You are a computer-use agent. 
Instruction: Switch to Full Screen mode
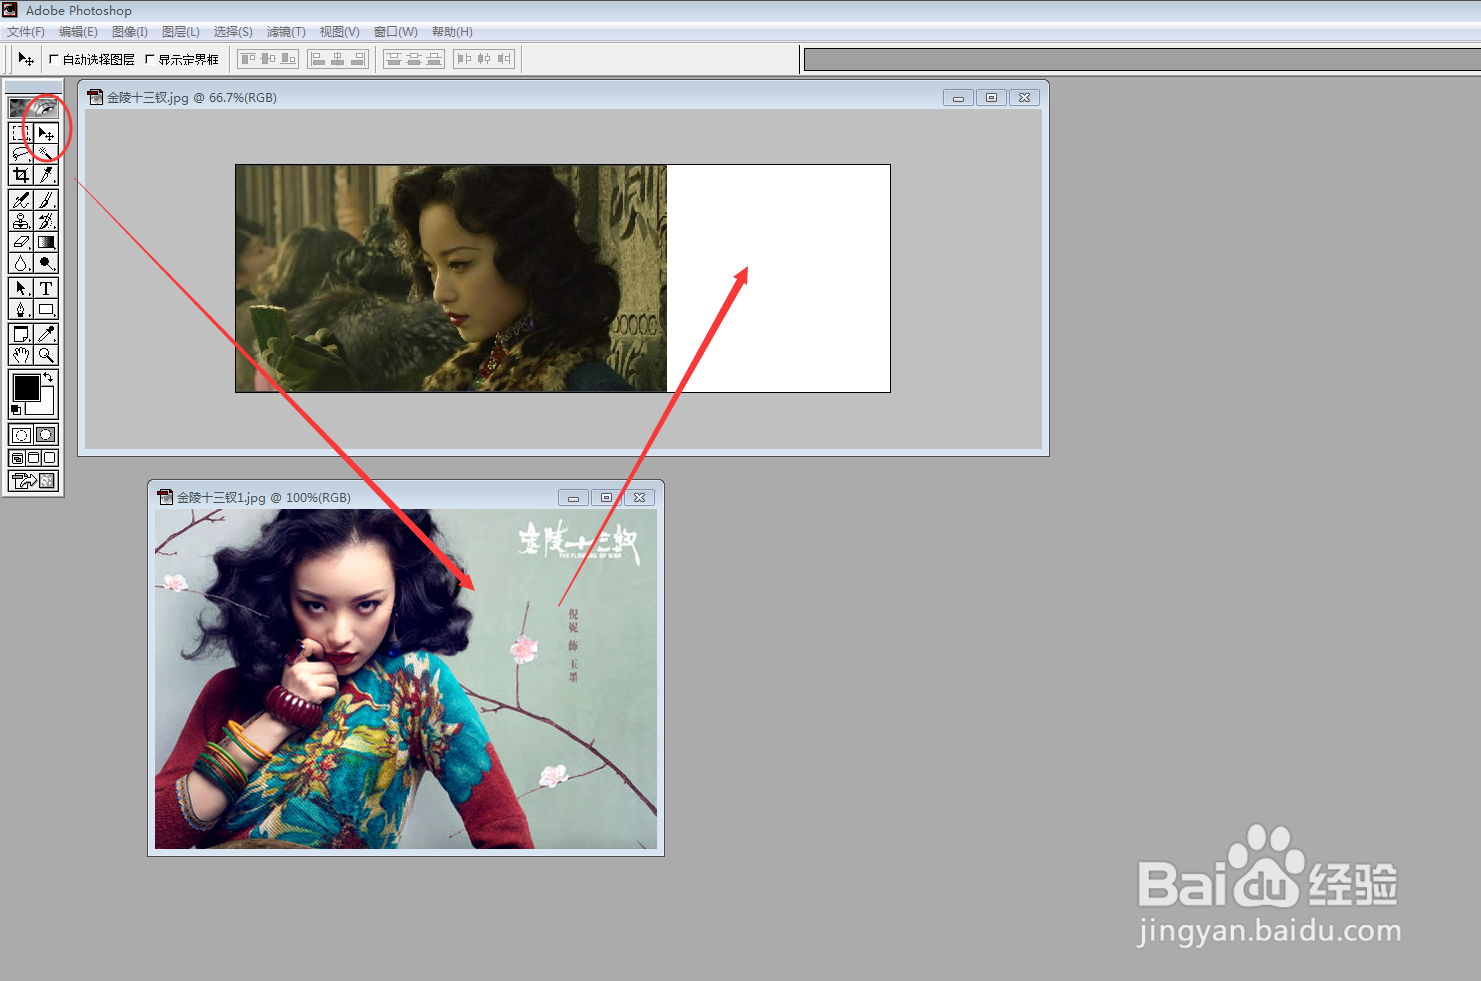[50, 458]
